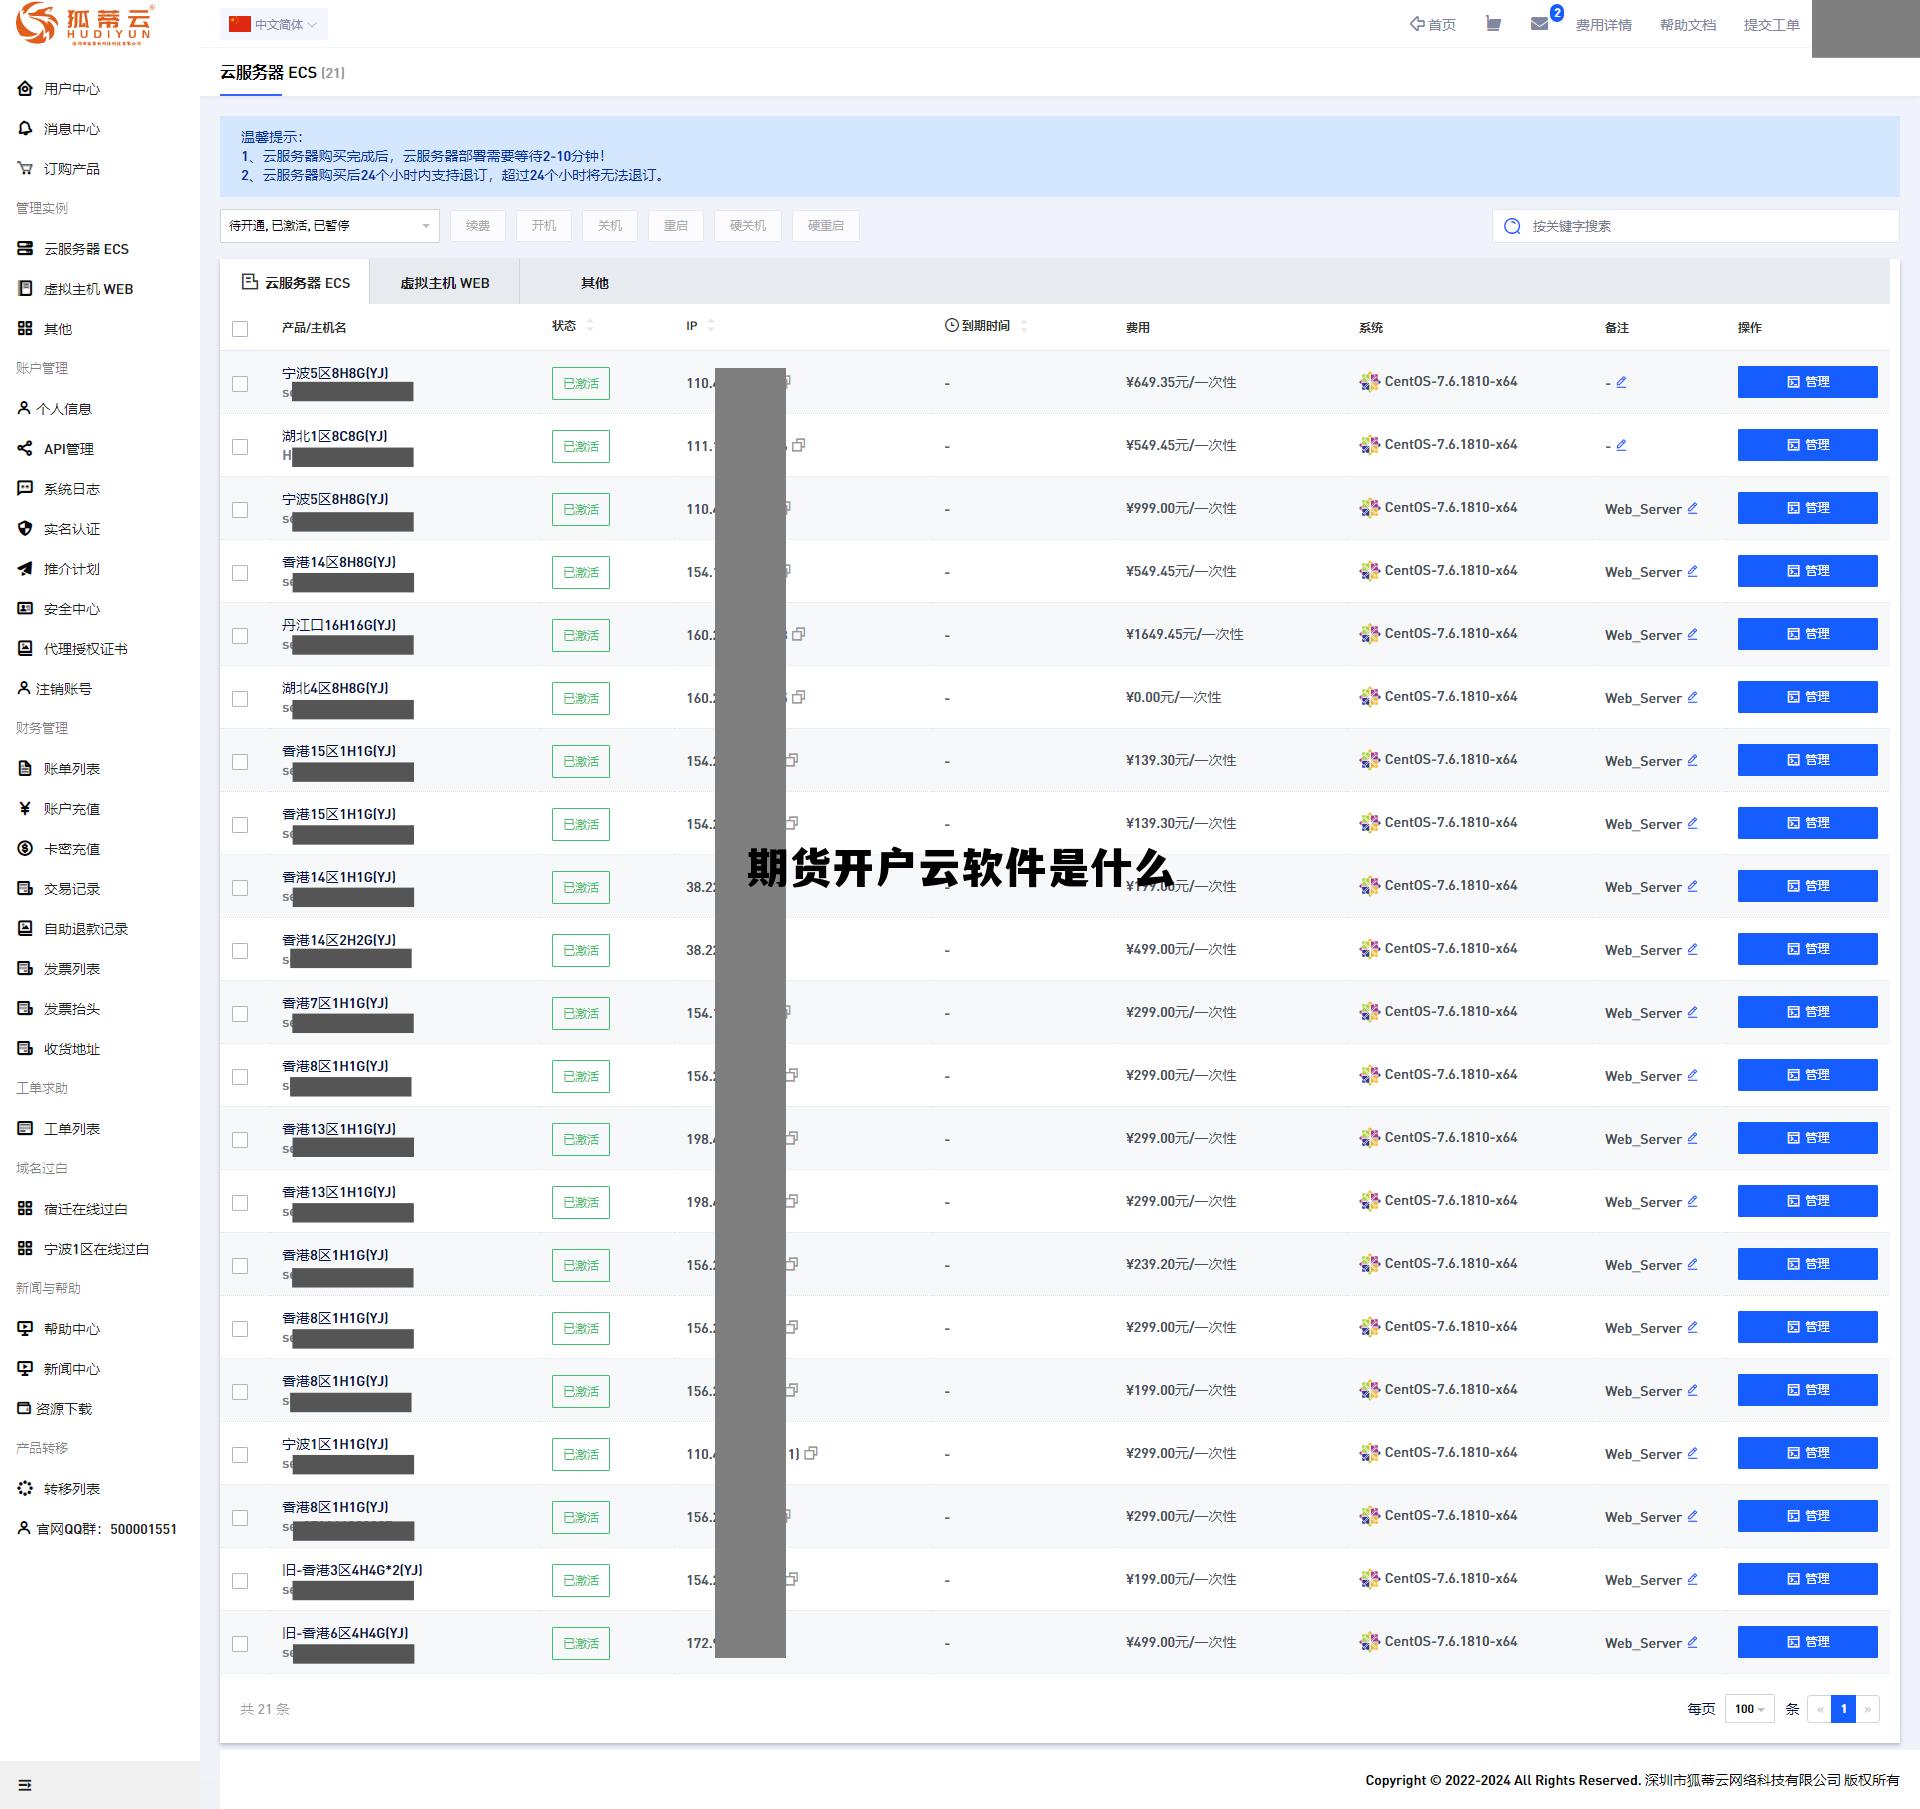Check the box for 丹江口16H16G row
1920x1809 pixels.
pos(240,636)
